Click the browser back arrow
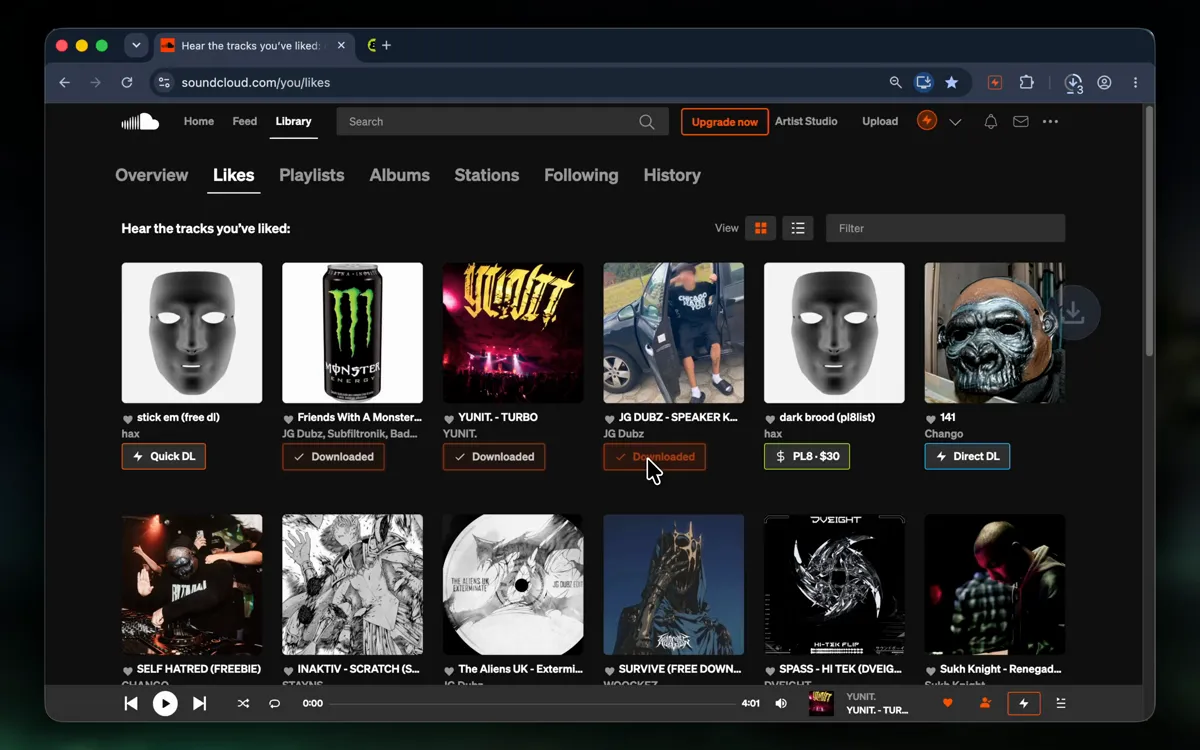The width and height of the screenshot is (1200, 750). point(65,83)
